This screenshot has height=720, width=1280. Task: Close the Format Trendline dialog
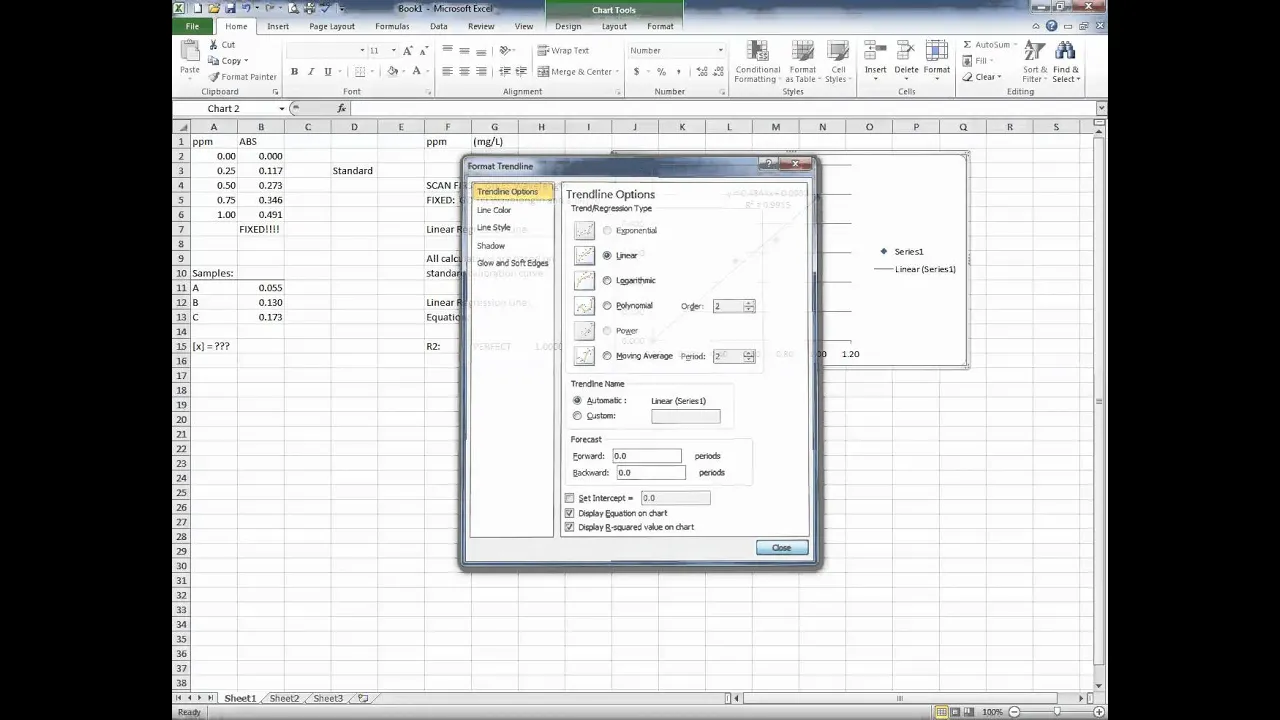(x=781, y=548)
